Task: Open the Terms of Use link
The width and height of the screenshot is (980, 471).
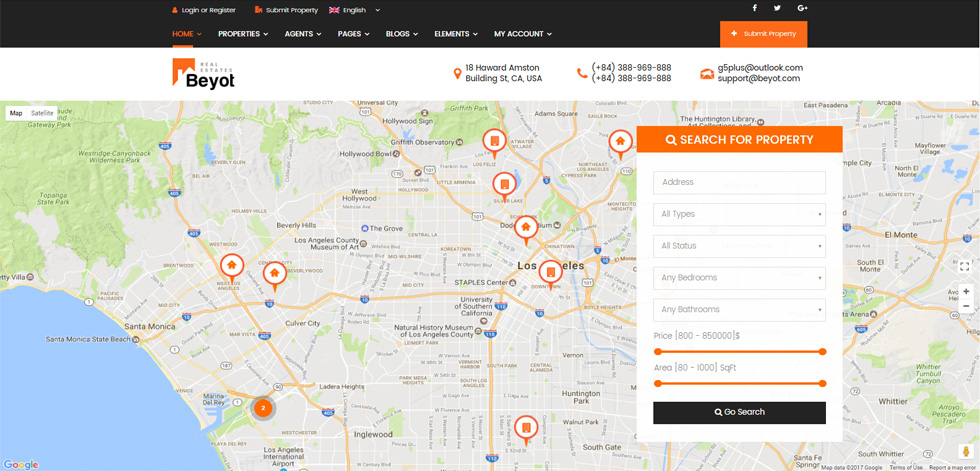Action: [x=906, y=467]
